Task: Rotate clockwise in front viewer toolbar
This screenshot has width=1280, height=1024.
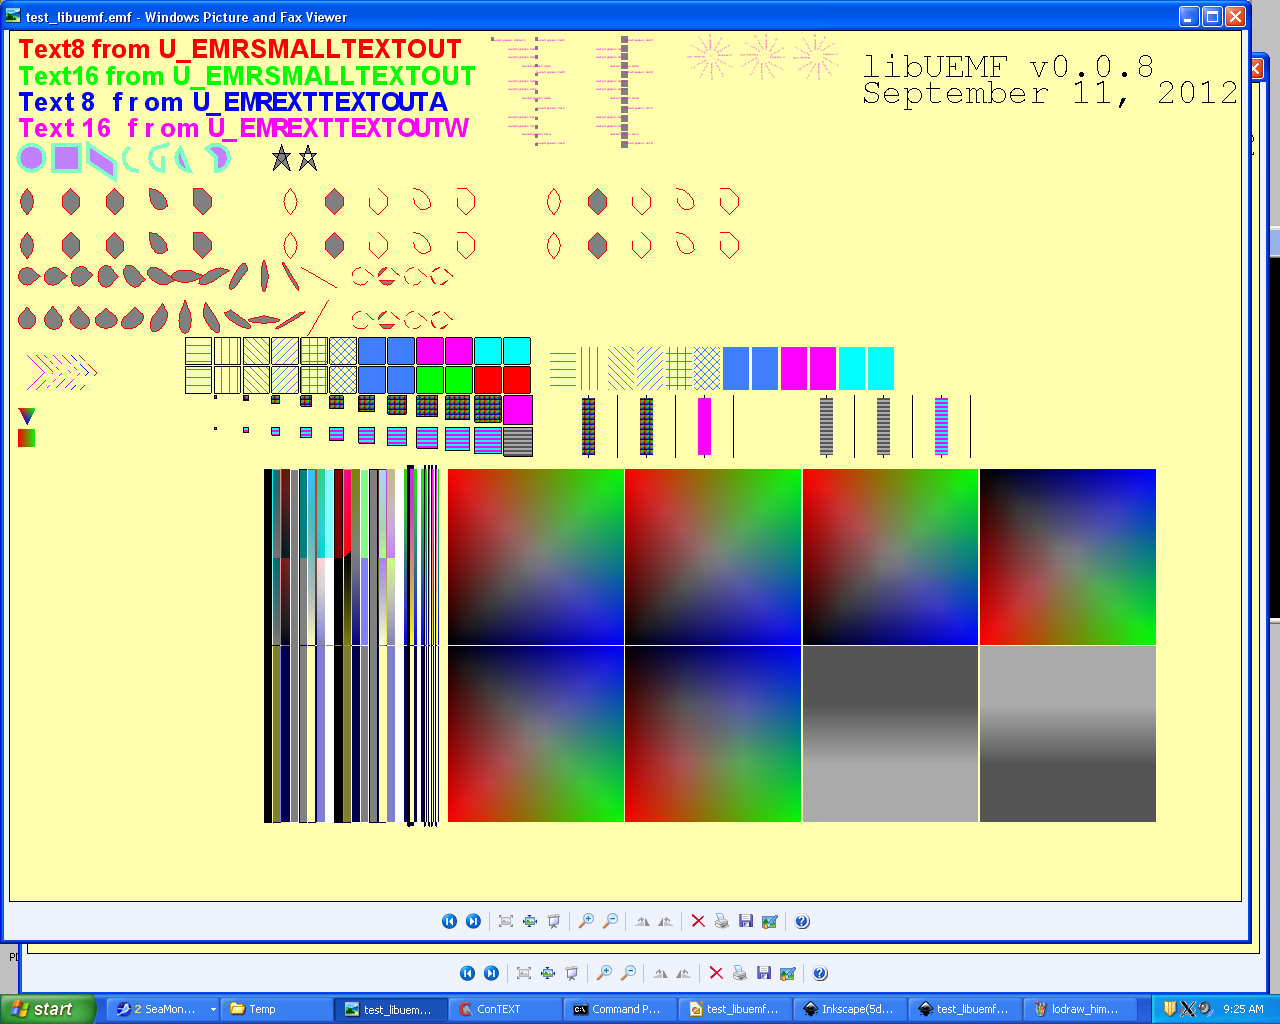Action: (643, 921)
